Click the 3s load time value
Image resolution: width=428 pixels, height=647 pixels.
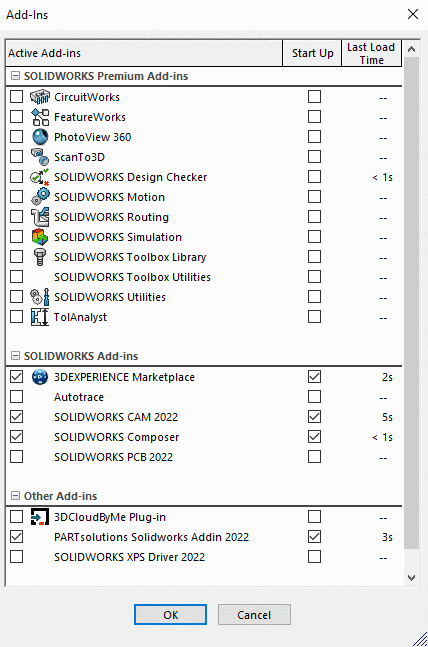point(387,537)
